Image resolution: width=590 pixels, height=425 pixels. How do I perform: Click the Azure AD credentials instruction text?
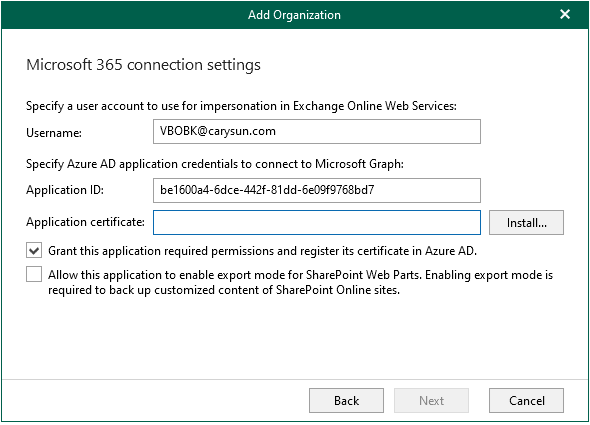[215, 164]
